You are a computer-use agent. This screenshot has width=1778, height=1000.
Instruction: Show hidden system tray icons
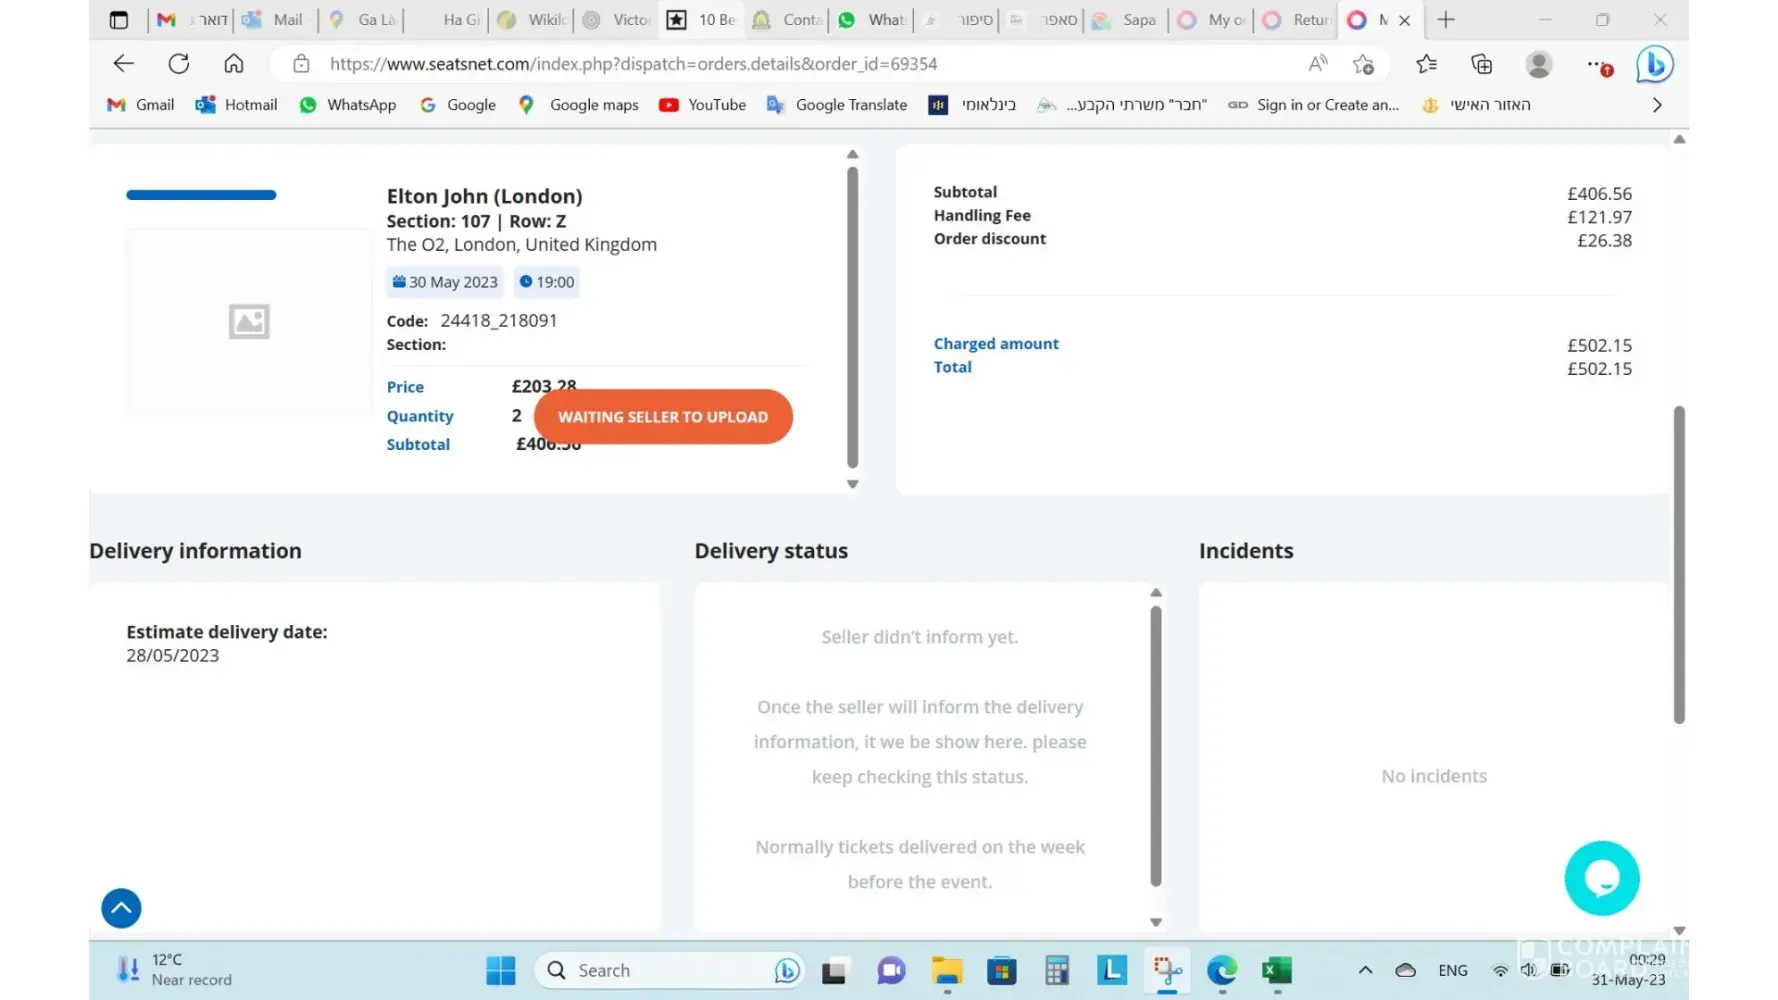point(1365,970)
